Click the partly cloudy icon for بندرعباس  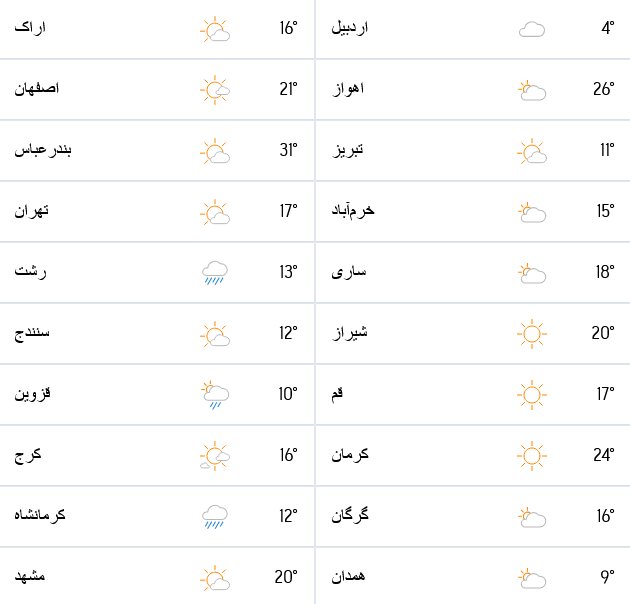tap(215, 152)
